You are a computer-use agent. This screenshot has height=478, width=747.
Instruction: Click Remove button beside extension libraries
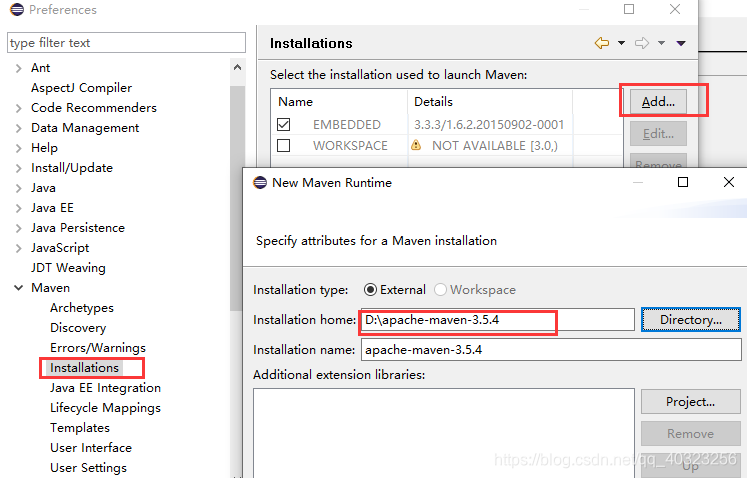tap(690, 434)
